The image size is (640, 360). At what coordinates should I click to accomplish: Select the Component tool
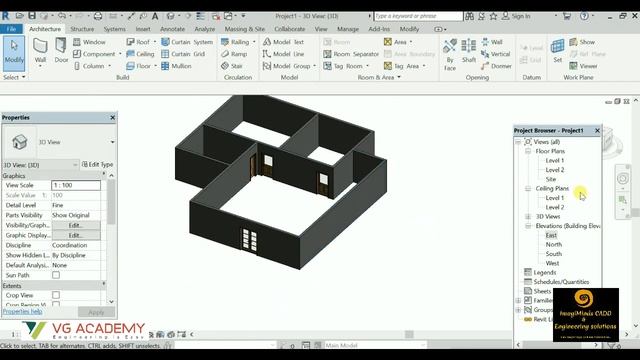96,54
